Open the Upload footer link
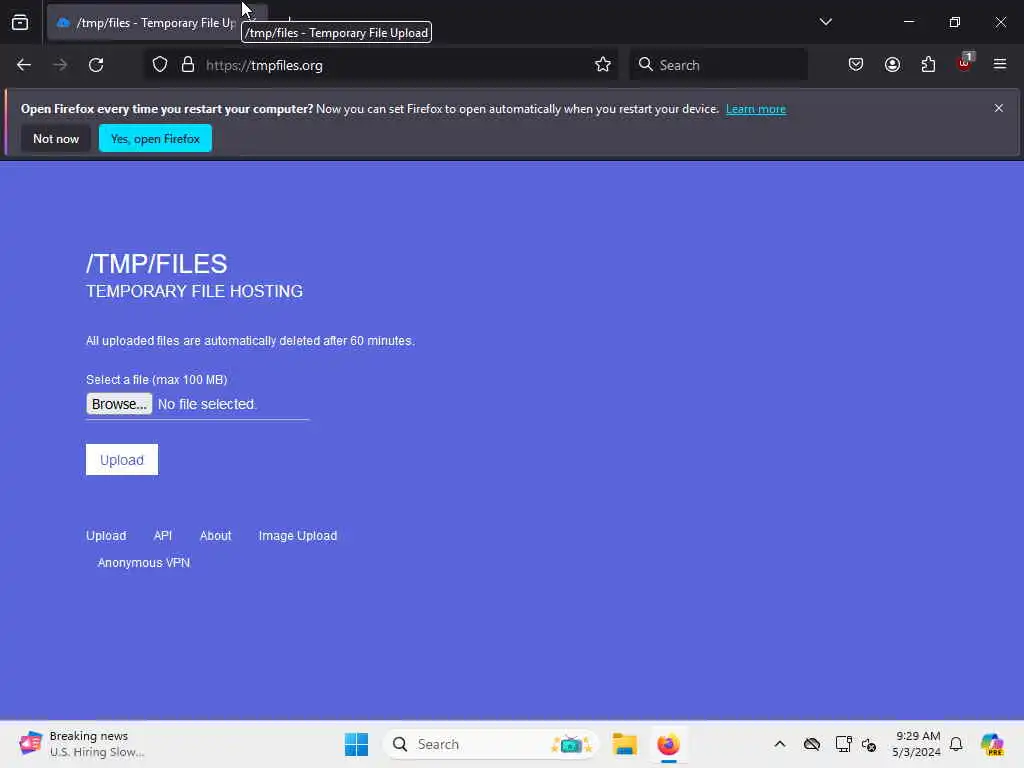1024x768 pixels. pos(106,536)
